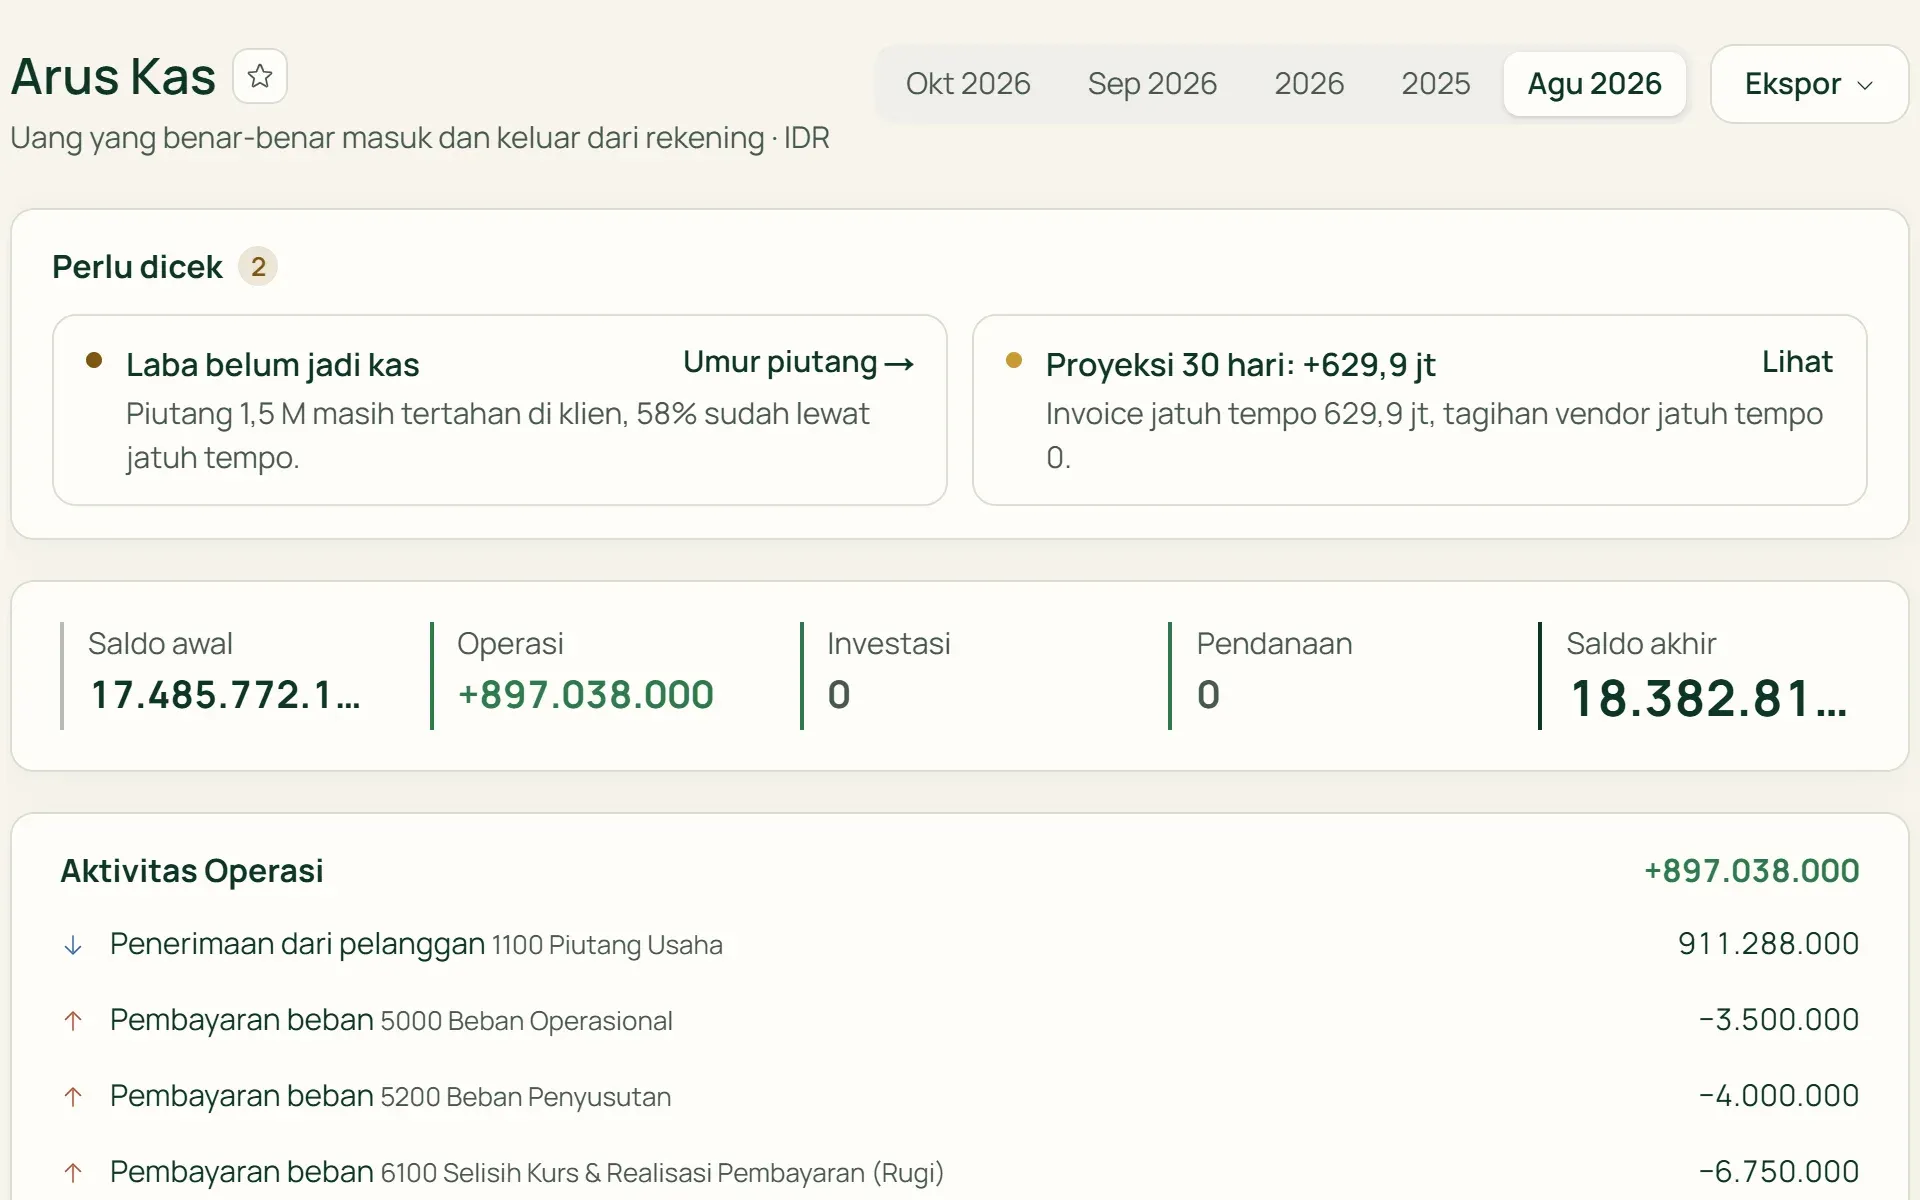Click the down arrow beside Penerimaan dari pelanggan

tap(73, 945)
